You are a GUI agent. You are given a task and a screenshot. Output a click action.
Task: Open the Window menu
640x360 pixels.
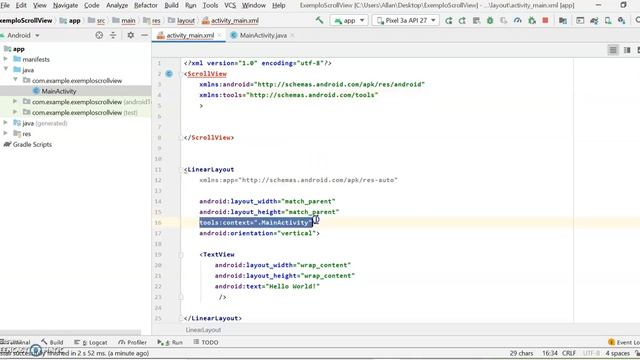(254, 5)
